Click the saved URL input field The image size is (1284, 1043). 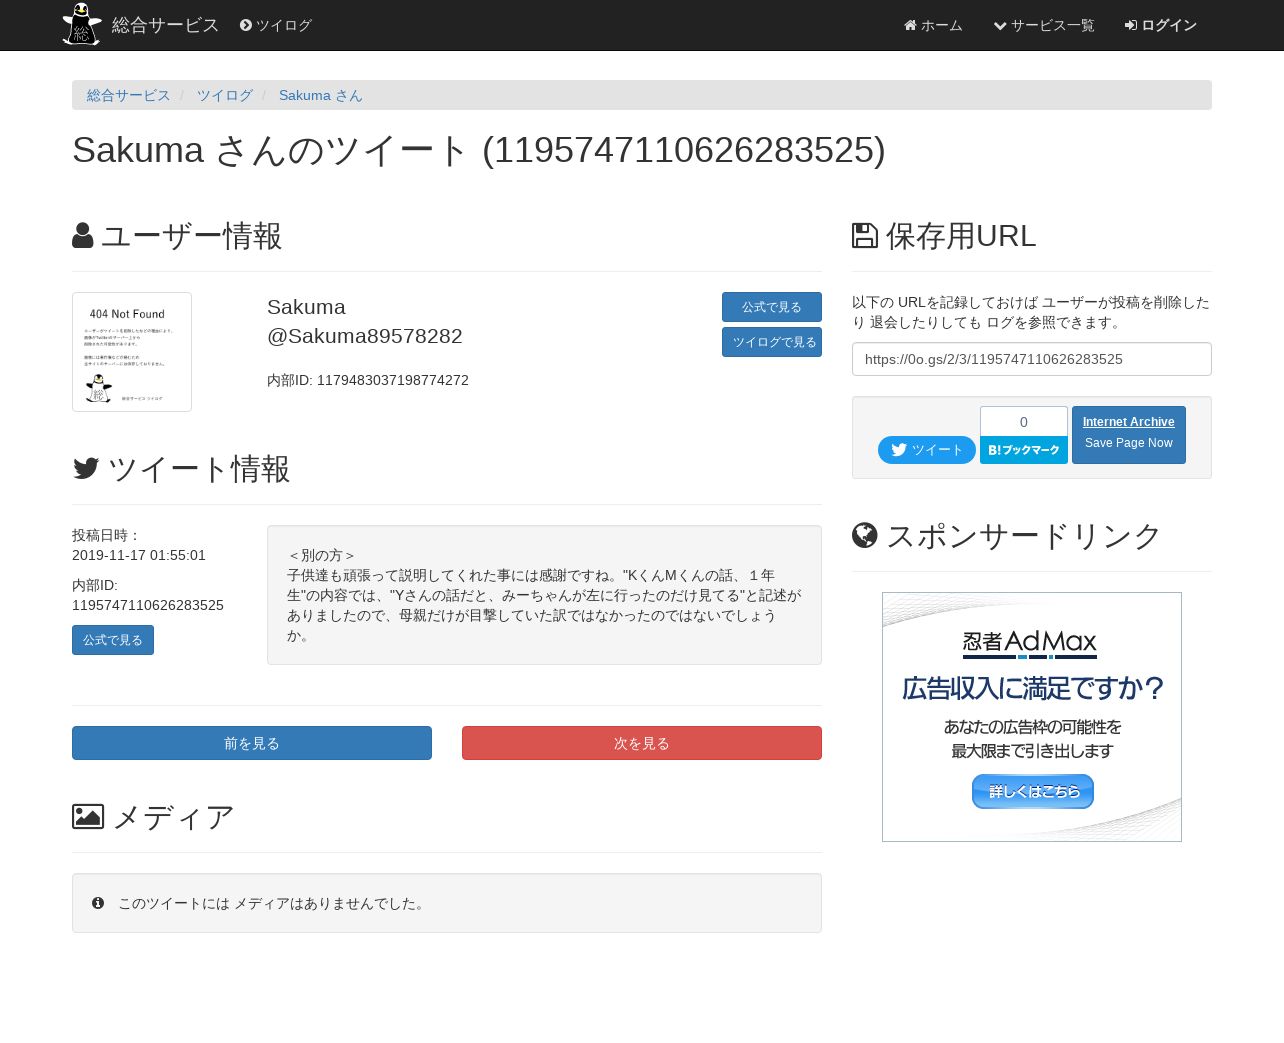tap(1032, 359)
